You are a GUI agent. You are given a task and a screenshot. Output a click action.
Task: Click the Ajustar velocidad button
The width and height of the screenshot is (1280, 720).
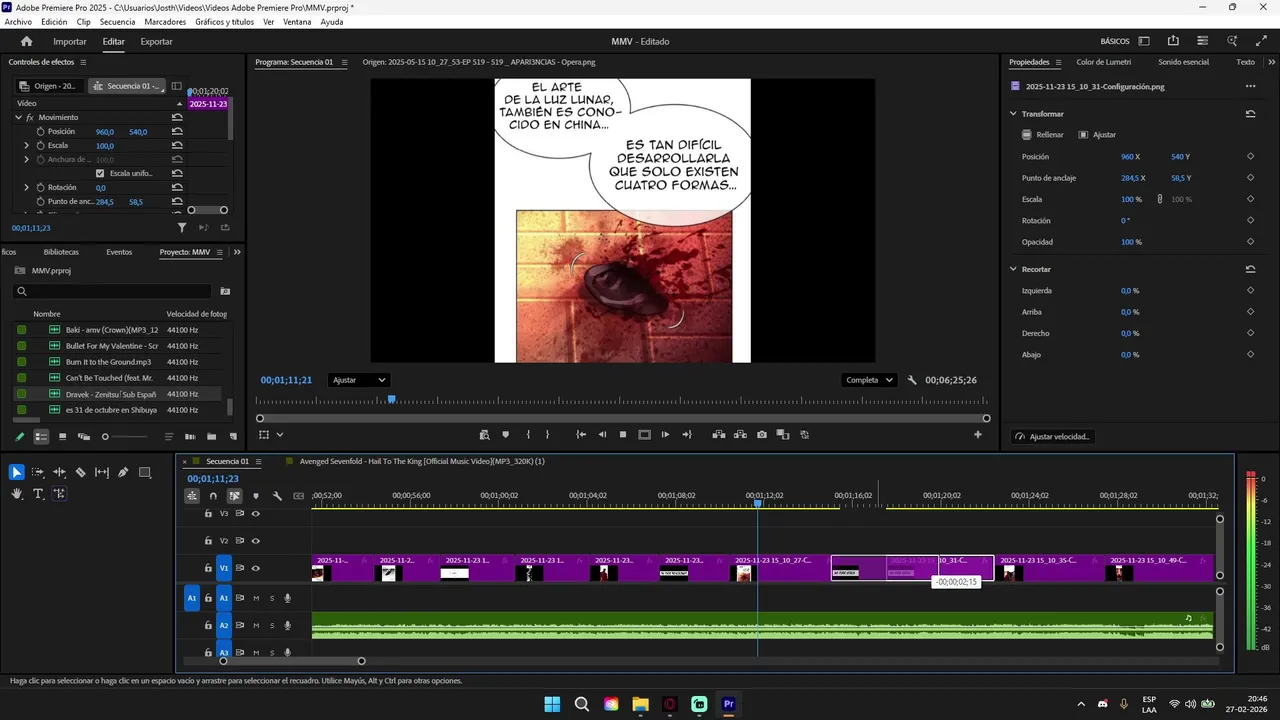pyautogui.click(x=1052, y=437)
